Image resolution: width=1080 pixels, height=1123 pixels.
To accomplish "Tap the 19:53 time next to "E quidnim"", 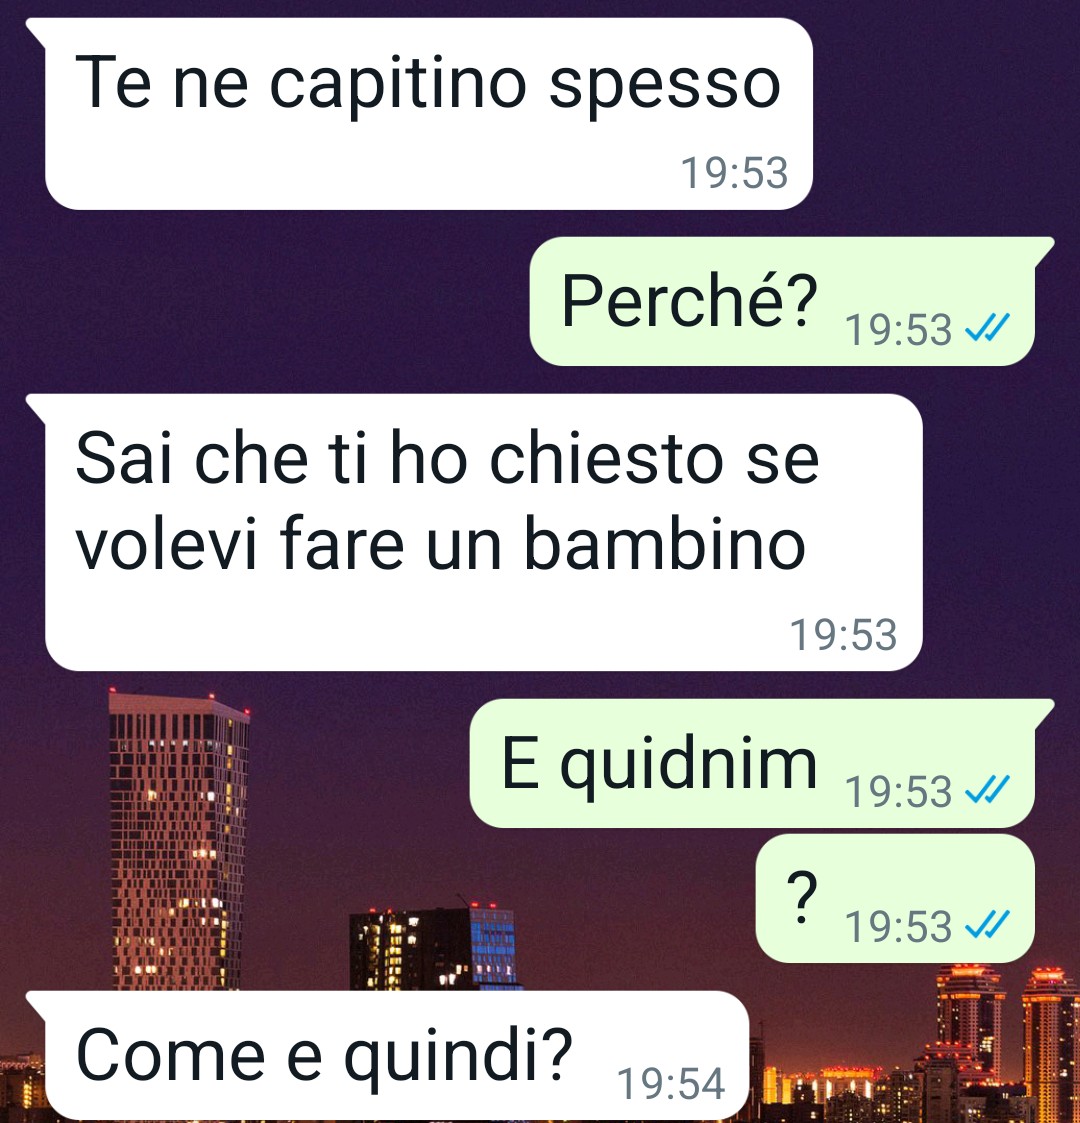I will tap(898, 791).
